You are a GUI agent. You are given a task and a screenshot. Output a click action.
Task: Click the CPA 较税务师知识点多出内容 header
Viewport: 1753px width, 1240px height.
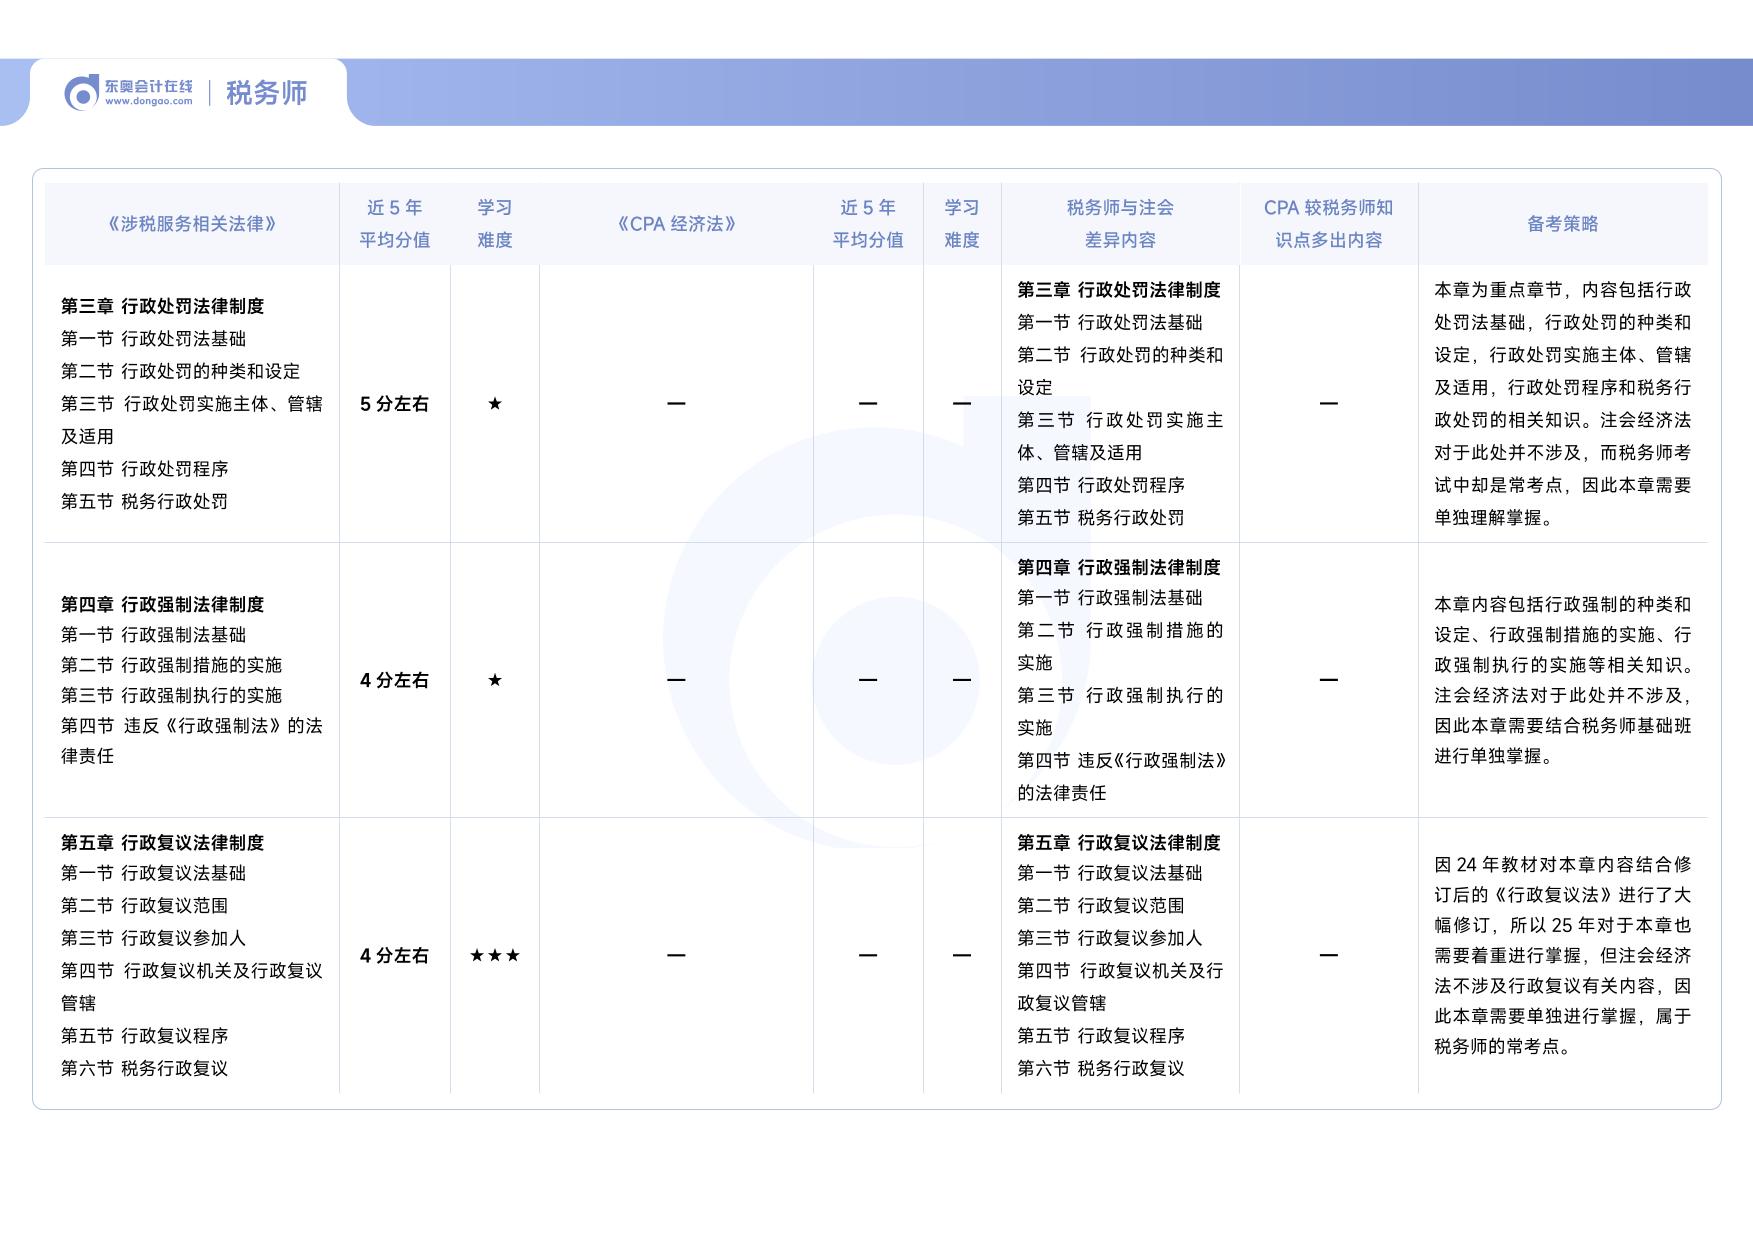click(1328, 224)
